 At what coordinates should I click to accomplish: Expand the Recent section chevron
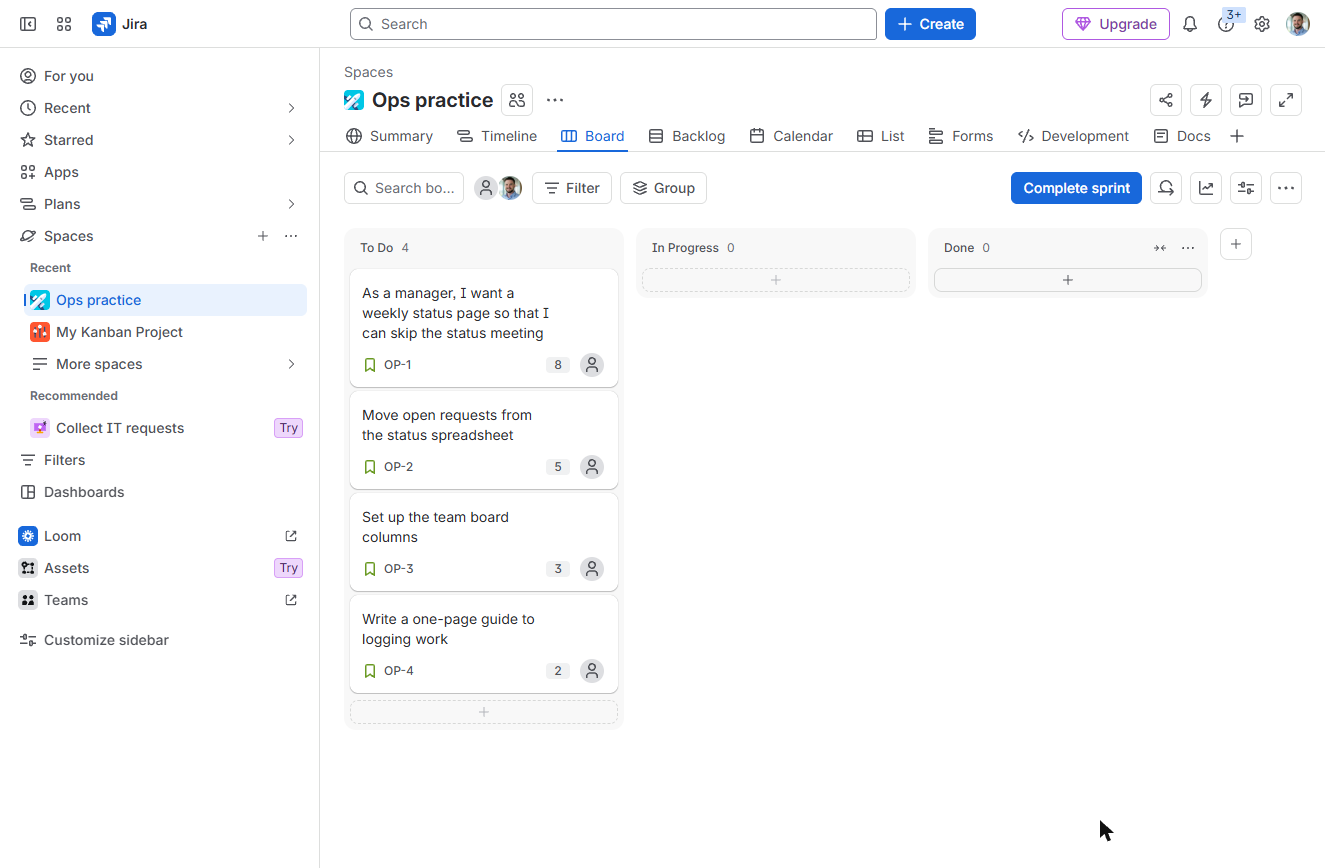pyautogui.click(x=291, y=108)
